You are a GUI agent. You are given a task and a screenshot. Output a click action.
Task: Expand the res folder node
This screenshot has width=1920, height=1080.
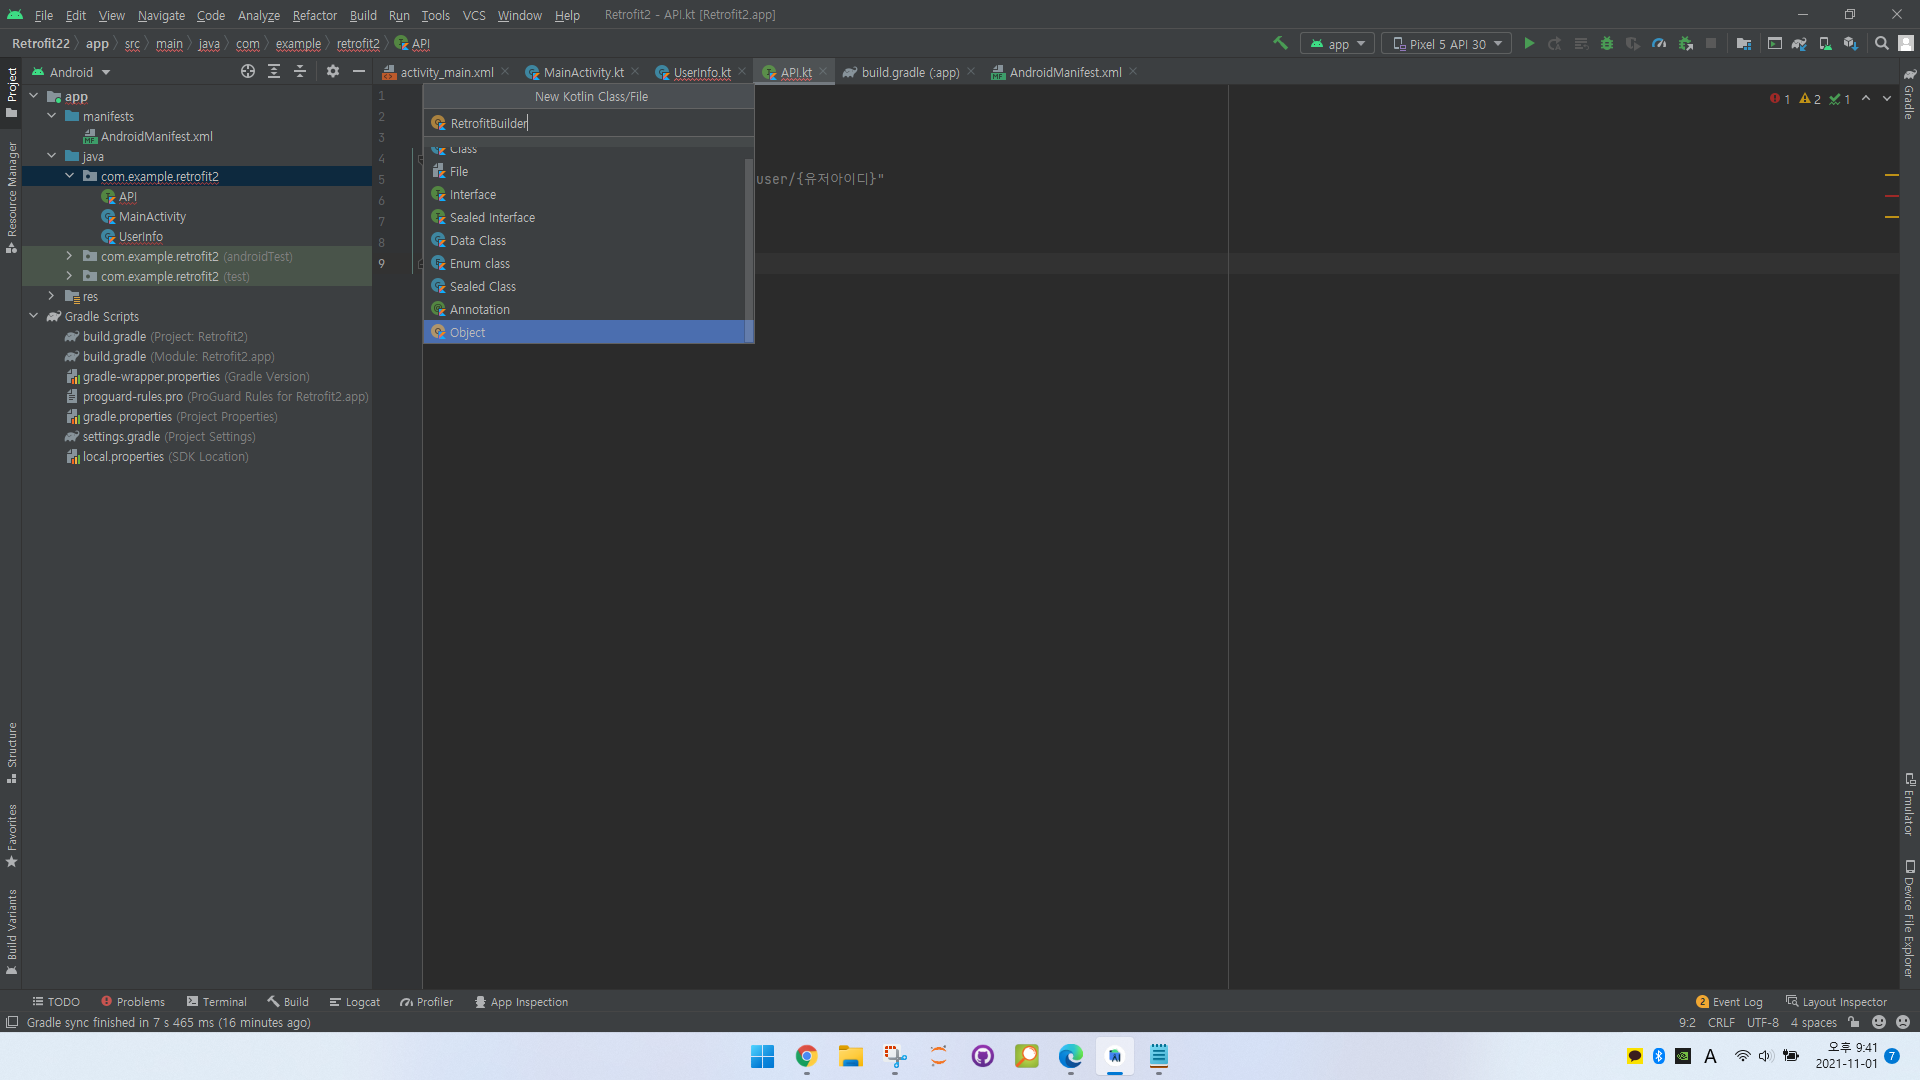point(52,296)
